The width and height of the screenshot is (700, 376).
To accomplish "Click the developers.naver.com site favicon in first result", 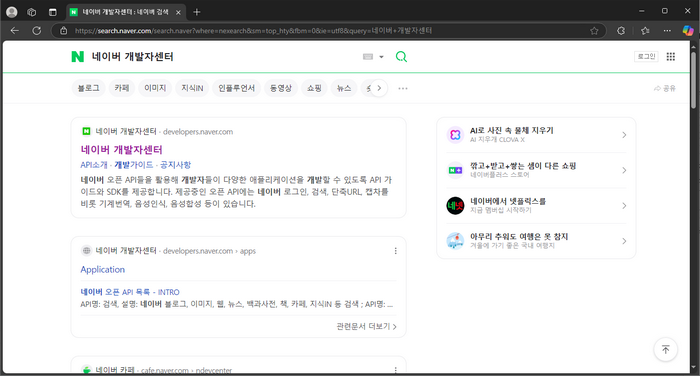I will tap(87, 131).
